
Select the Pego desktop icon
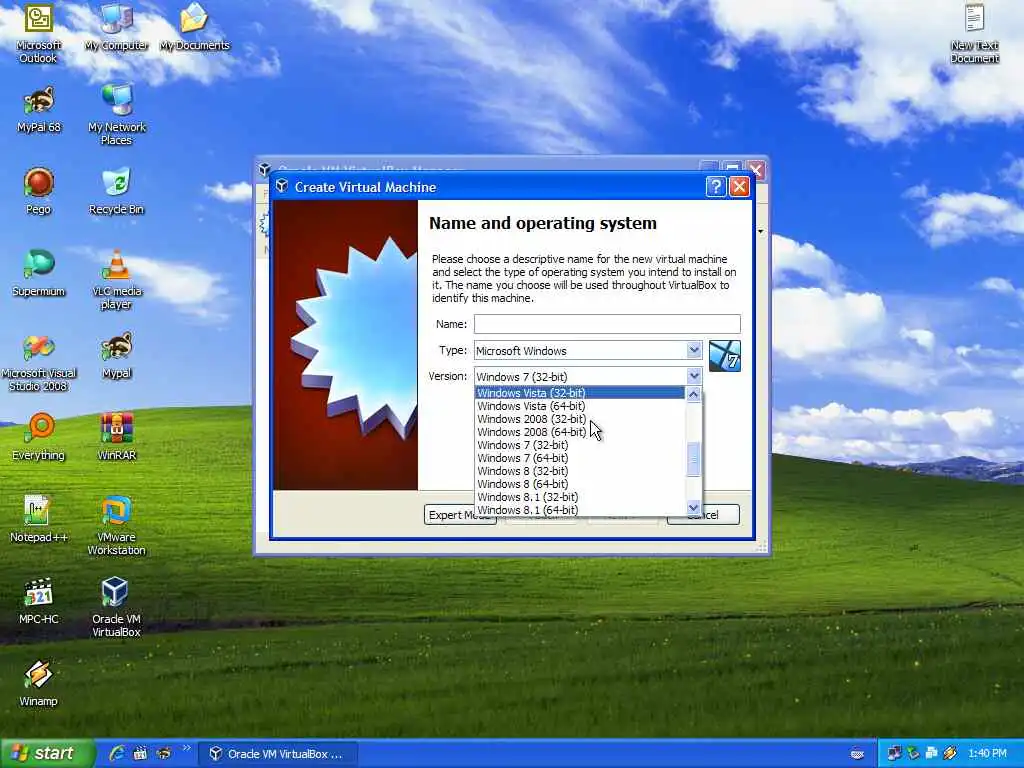click(x=39, y=192)
